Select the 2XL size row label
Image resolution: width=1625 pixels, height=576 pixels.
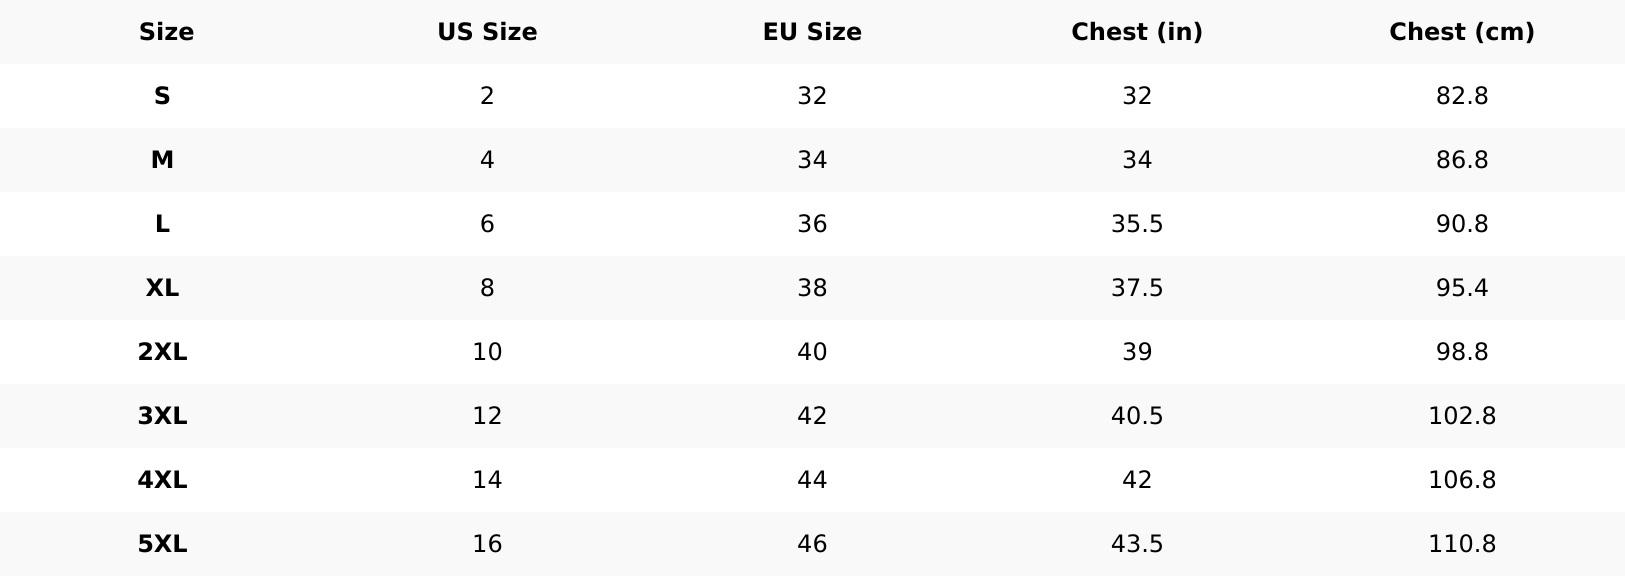[x=162, y=352]
